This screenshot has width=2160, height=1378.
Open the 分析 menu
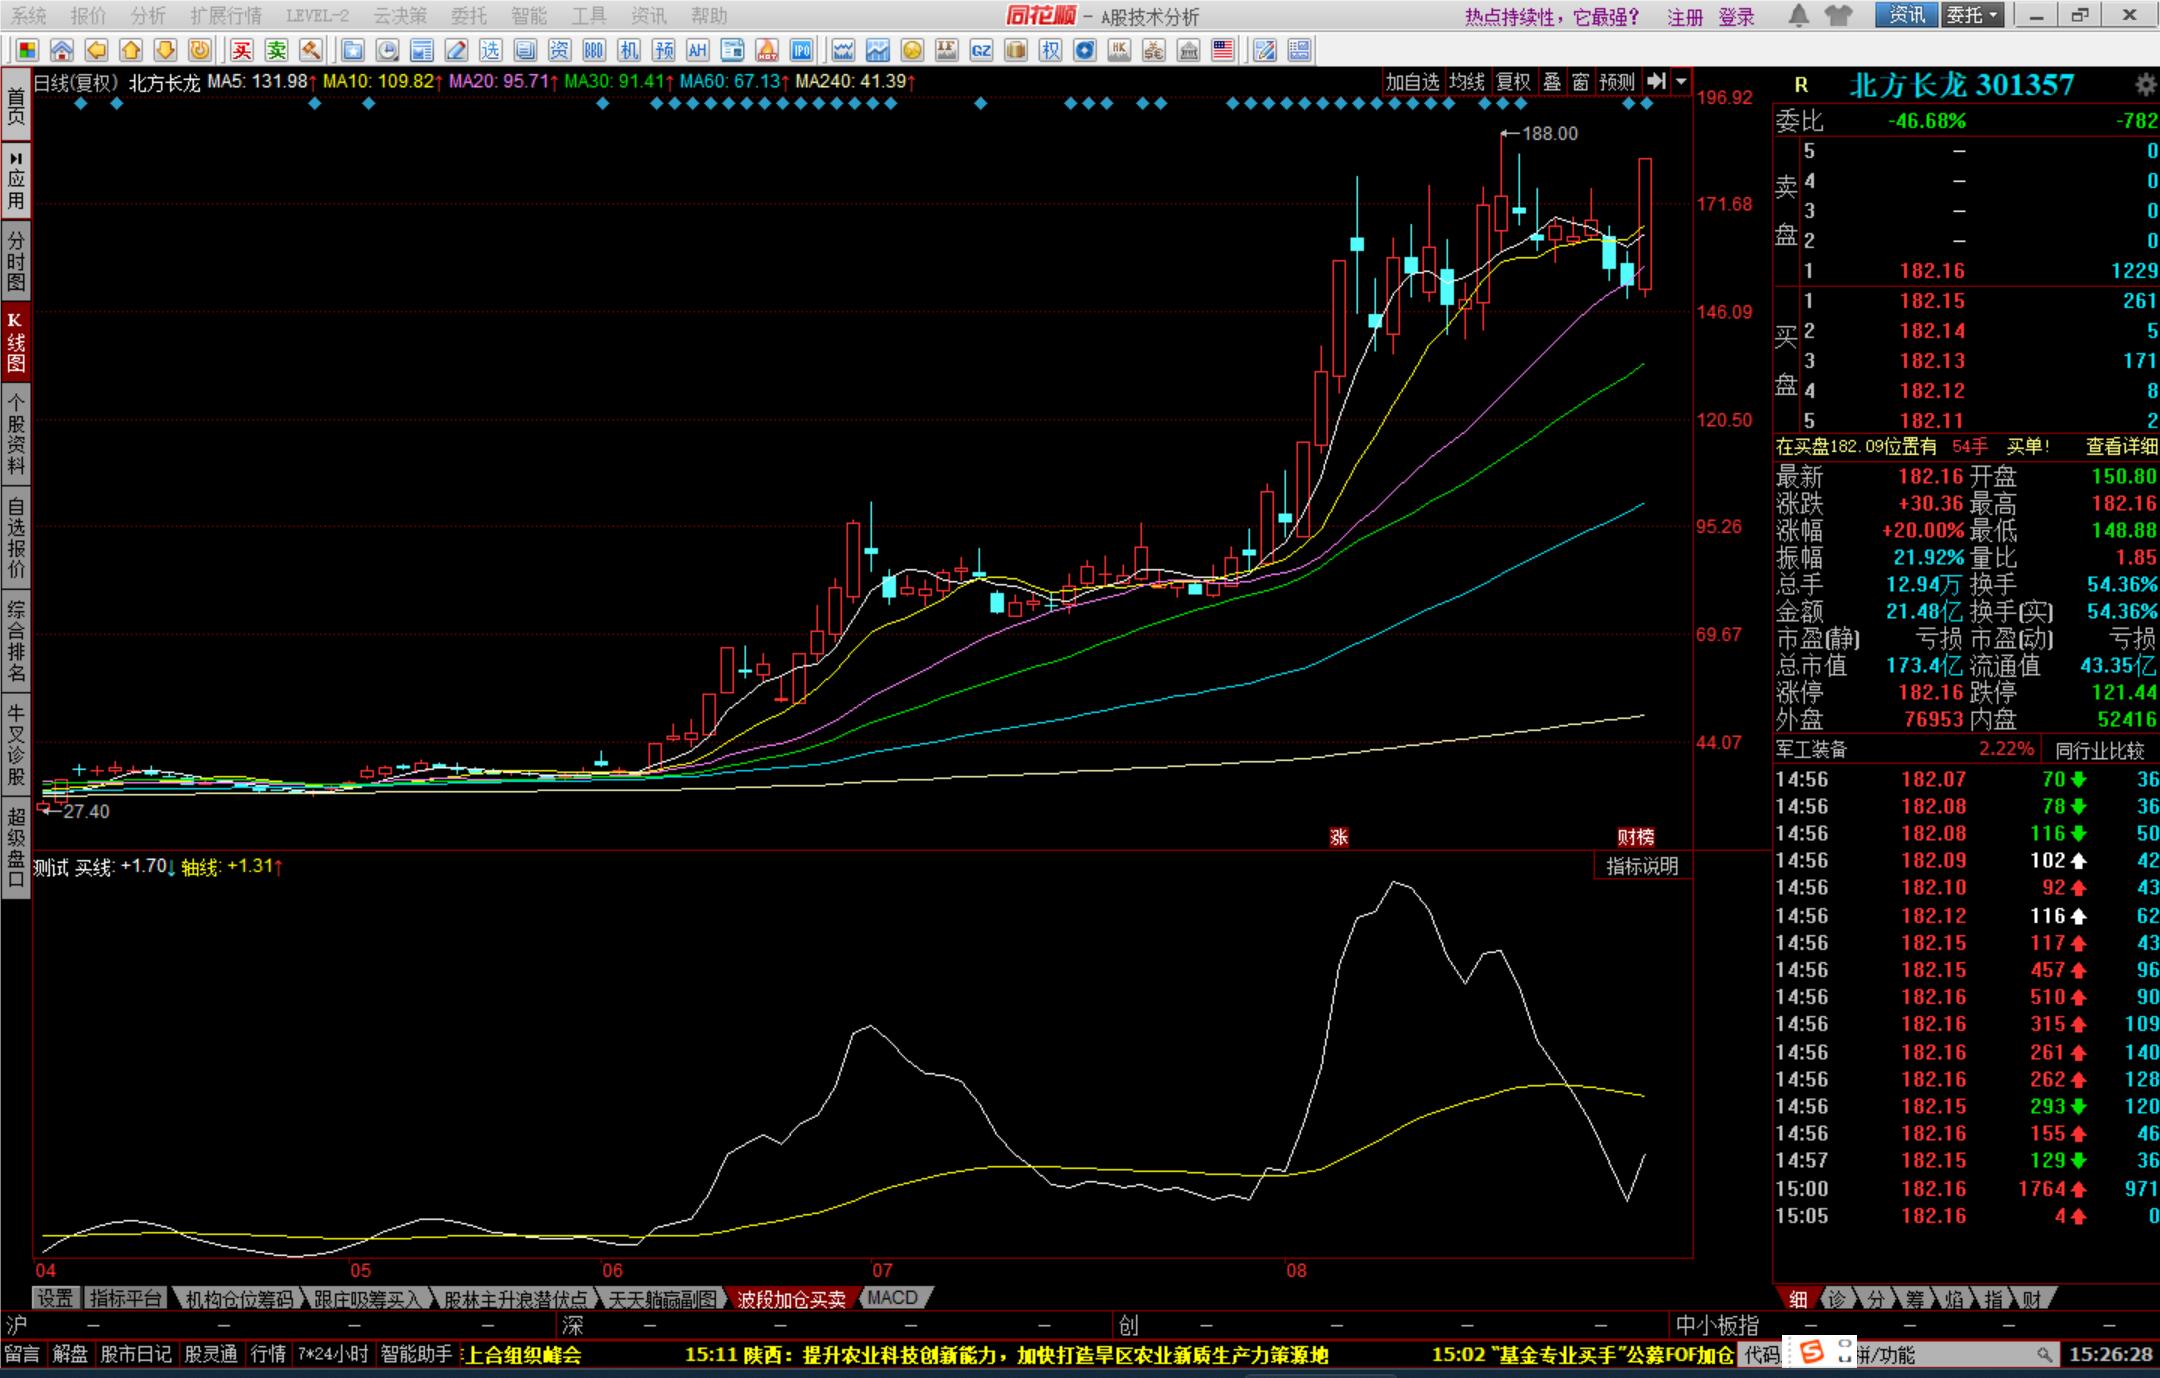tap(148, 15)
